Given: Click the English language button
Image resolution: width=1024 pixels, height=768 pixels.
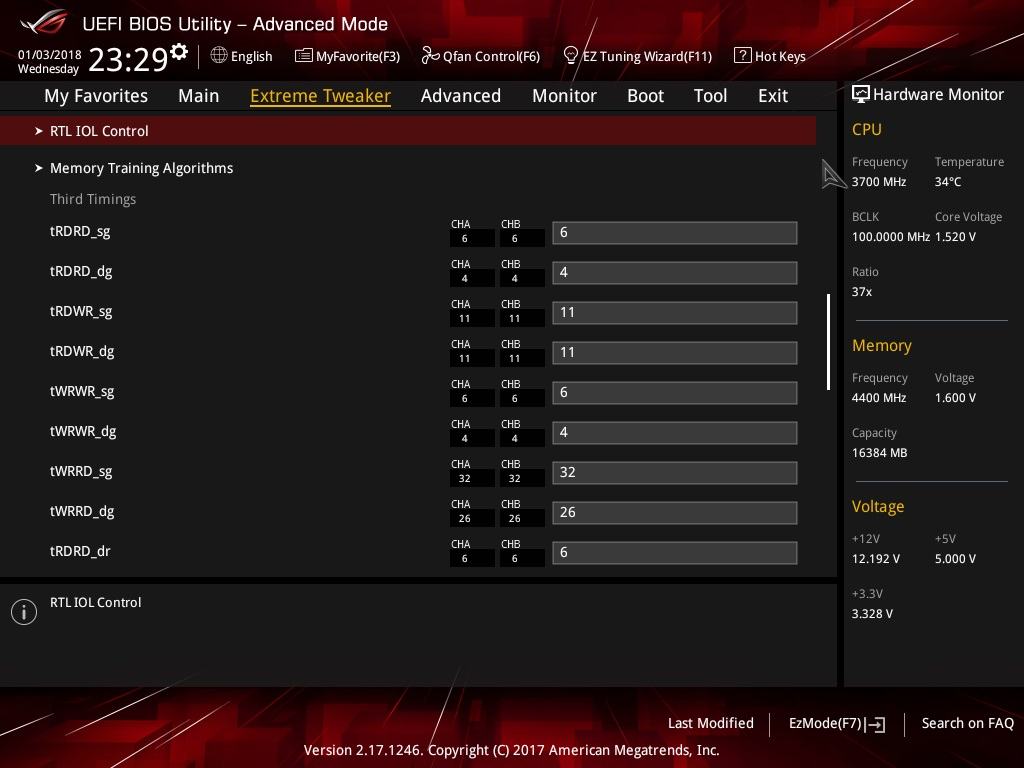Looking at the screenshot, I should tap(251, 56).
